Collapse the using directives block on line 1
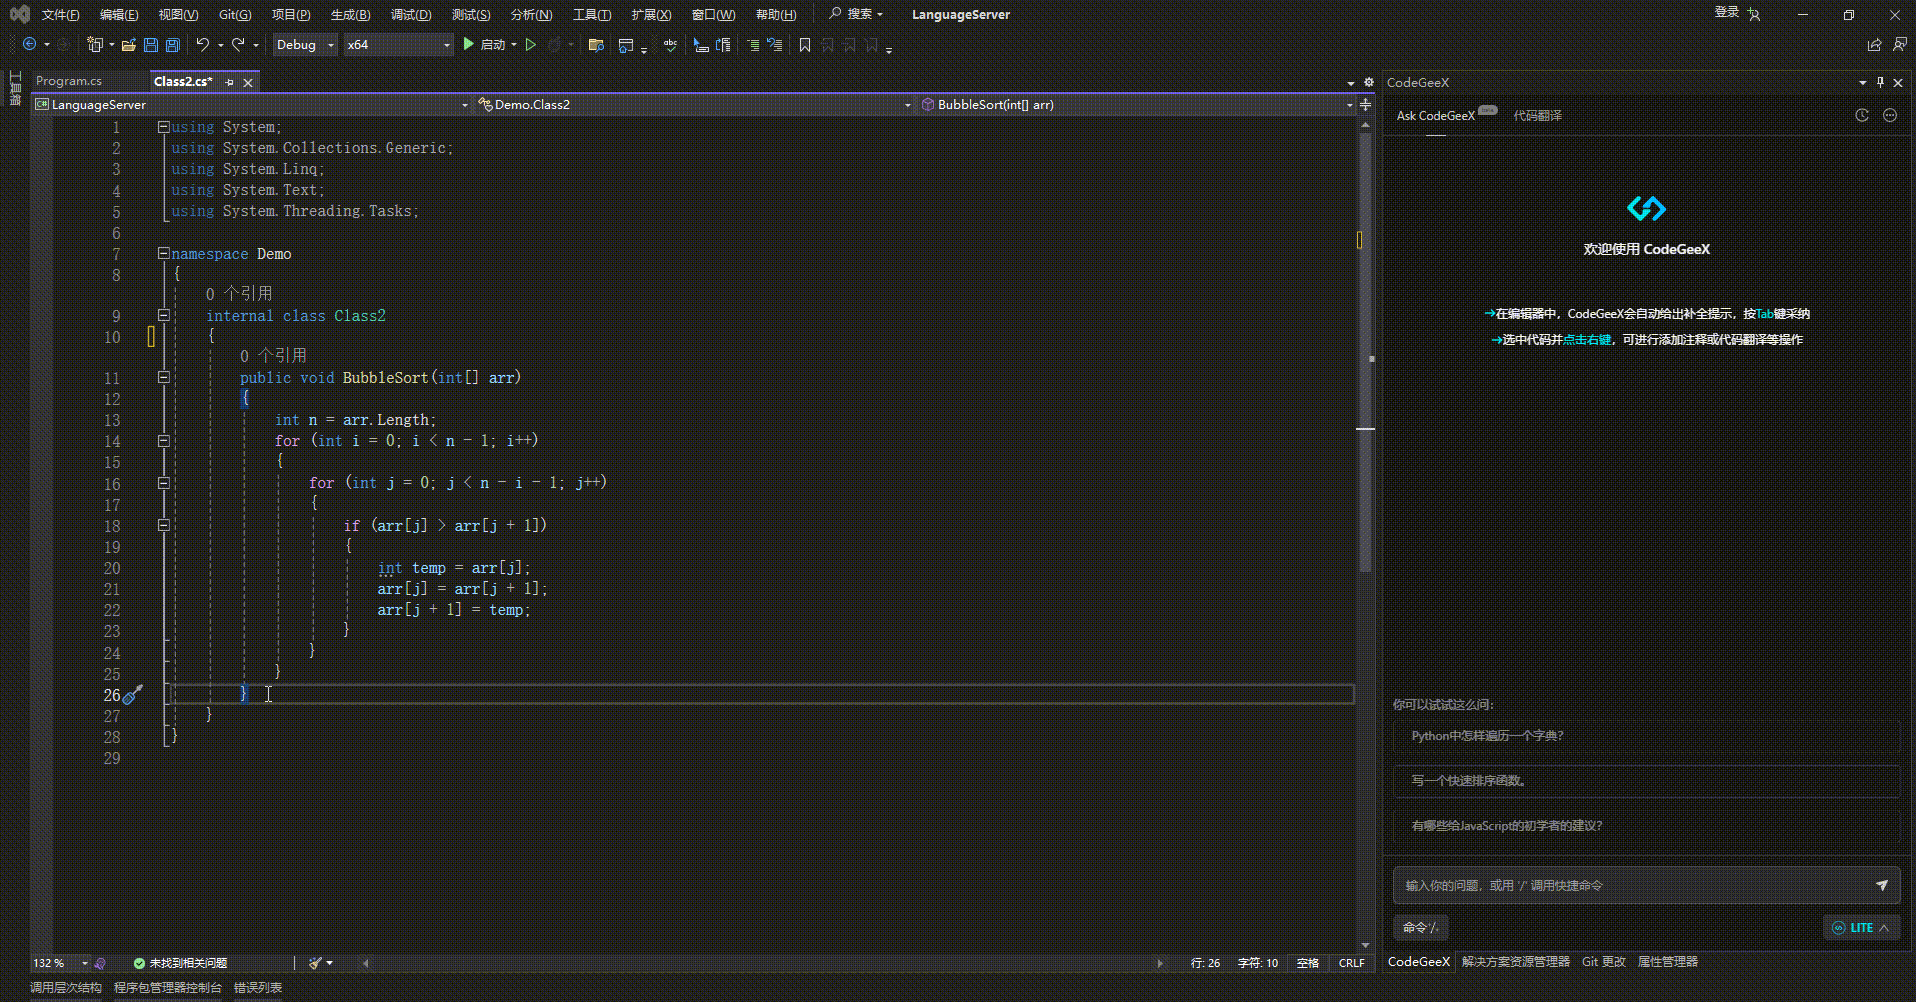This screenshot has height=1002, width=1916. [163, 127]
